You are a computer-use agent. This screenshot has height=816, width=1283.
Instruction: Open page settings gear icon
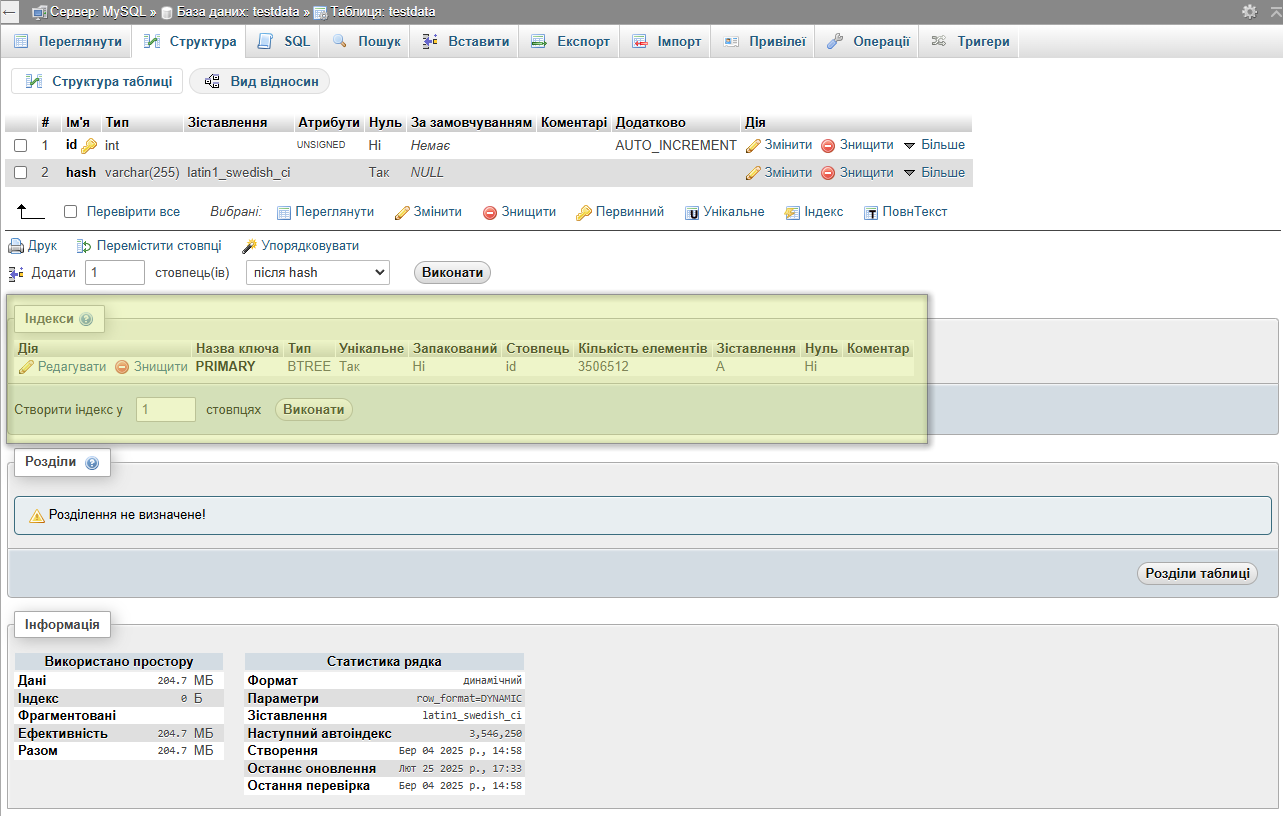tap(1249, 11)
